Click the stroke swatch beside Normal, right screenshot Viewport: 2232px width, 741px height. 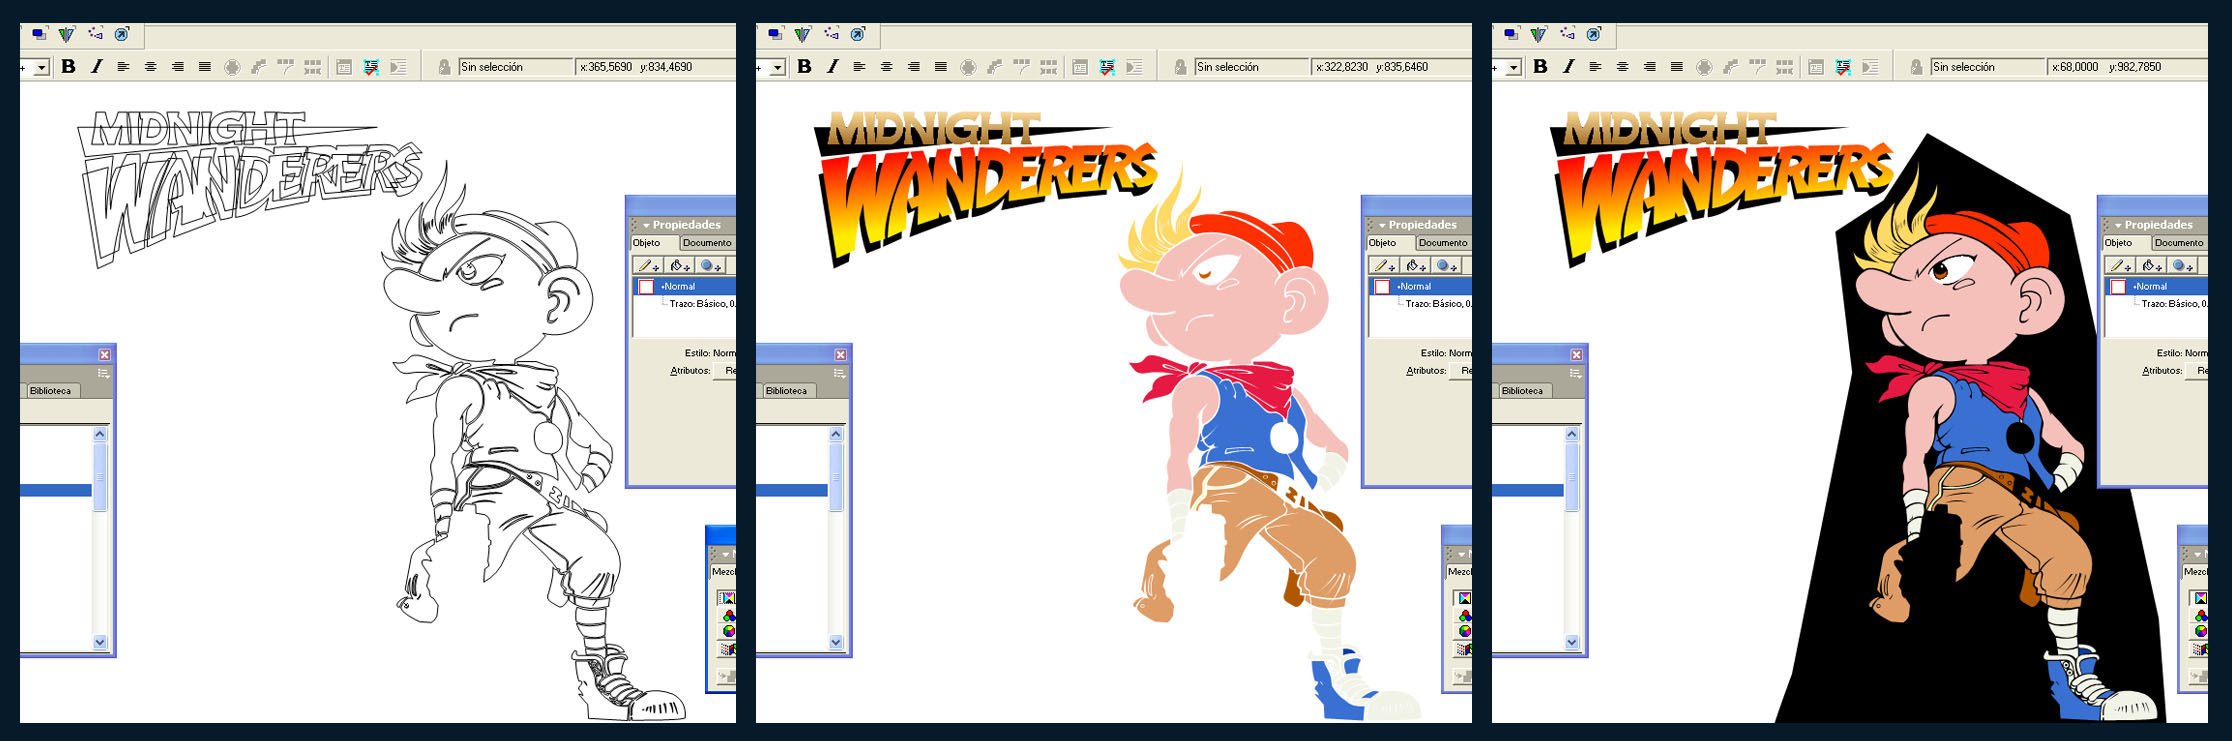(2118, 287)
